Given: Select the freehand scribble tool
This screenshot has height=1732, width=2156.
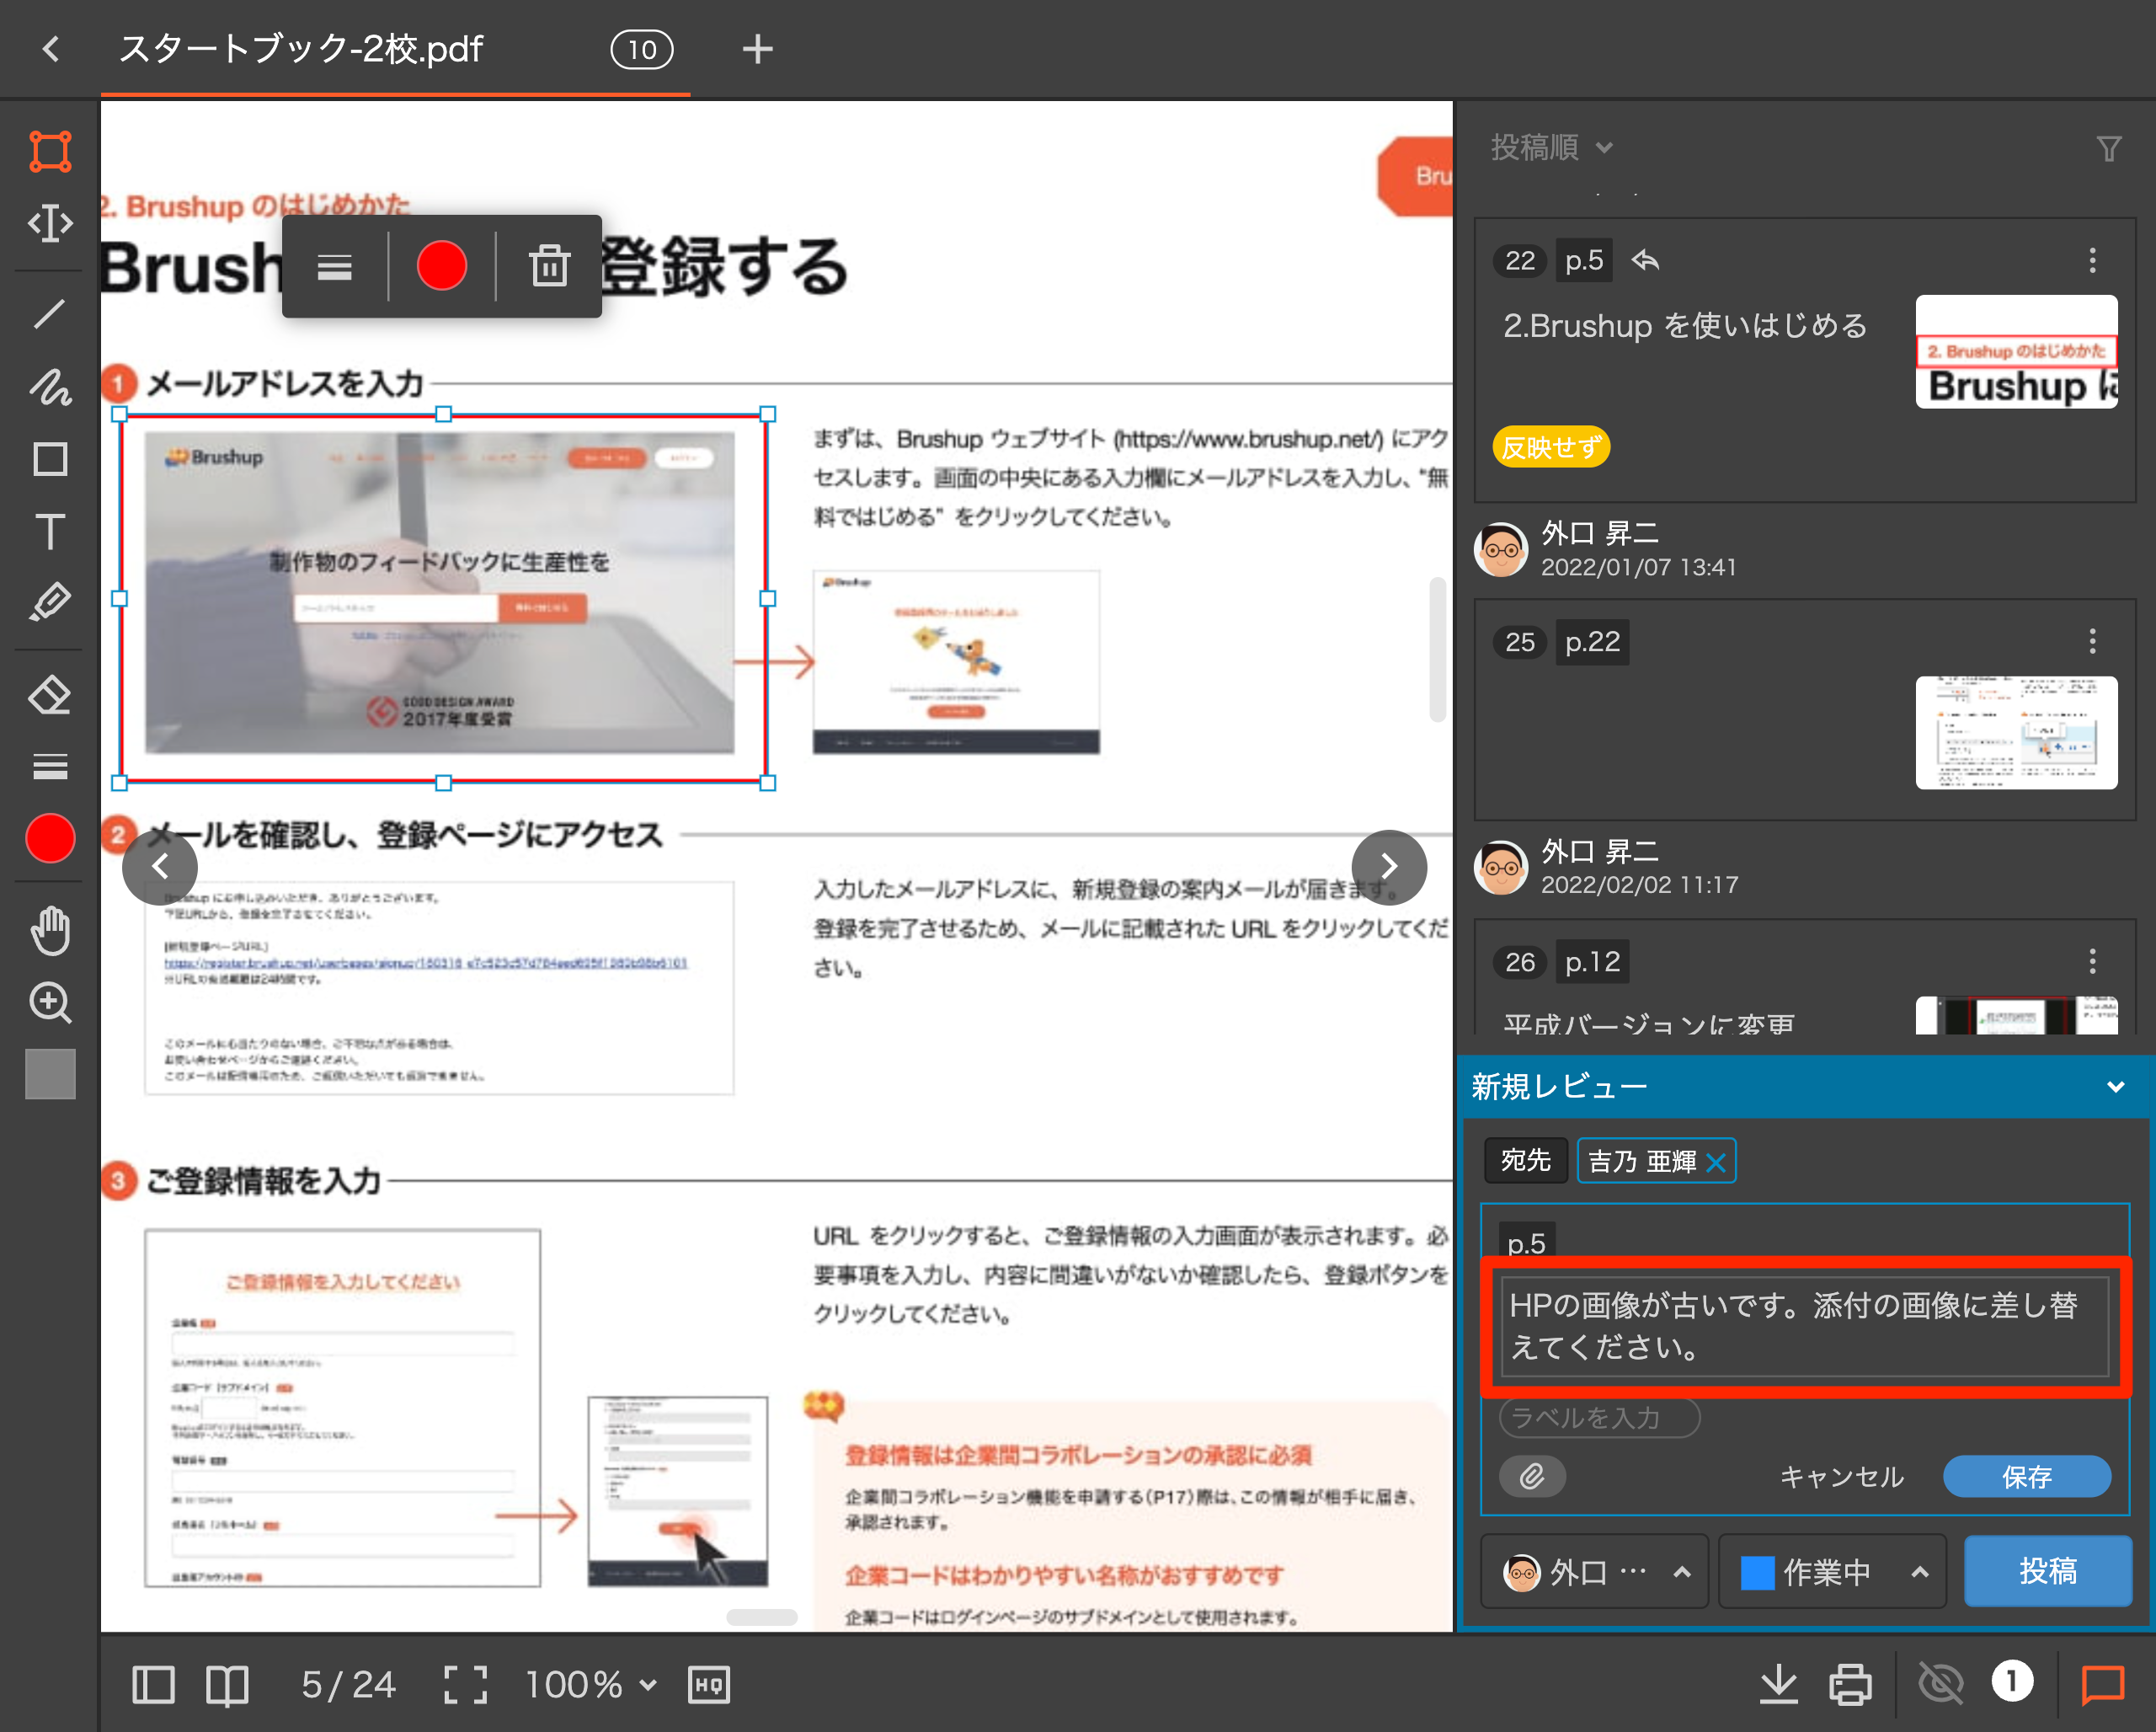Looking at the screenshot, I should [50, 387].
